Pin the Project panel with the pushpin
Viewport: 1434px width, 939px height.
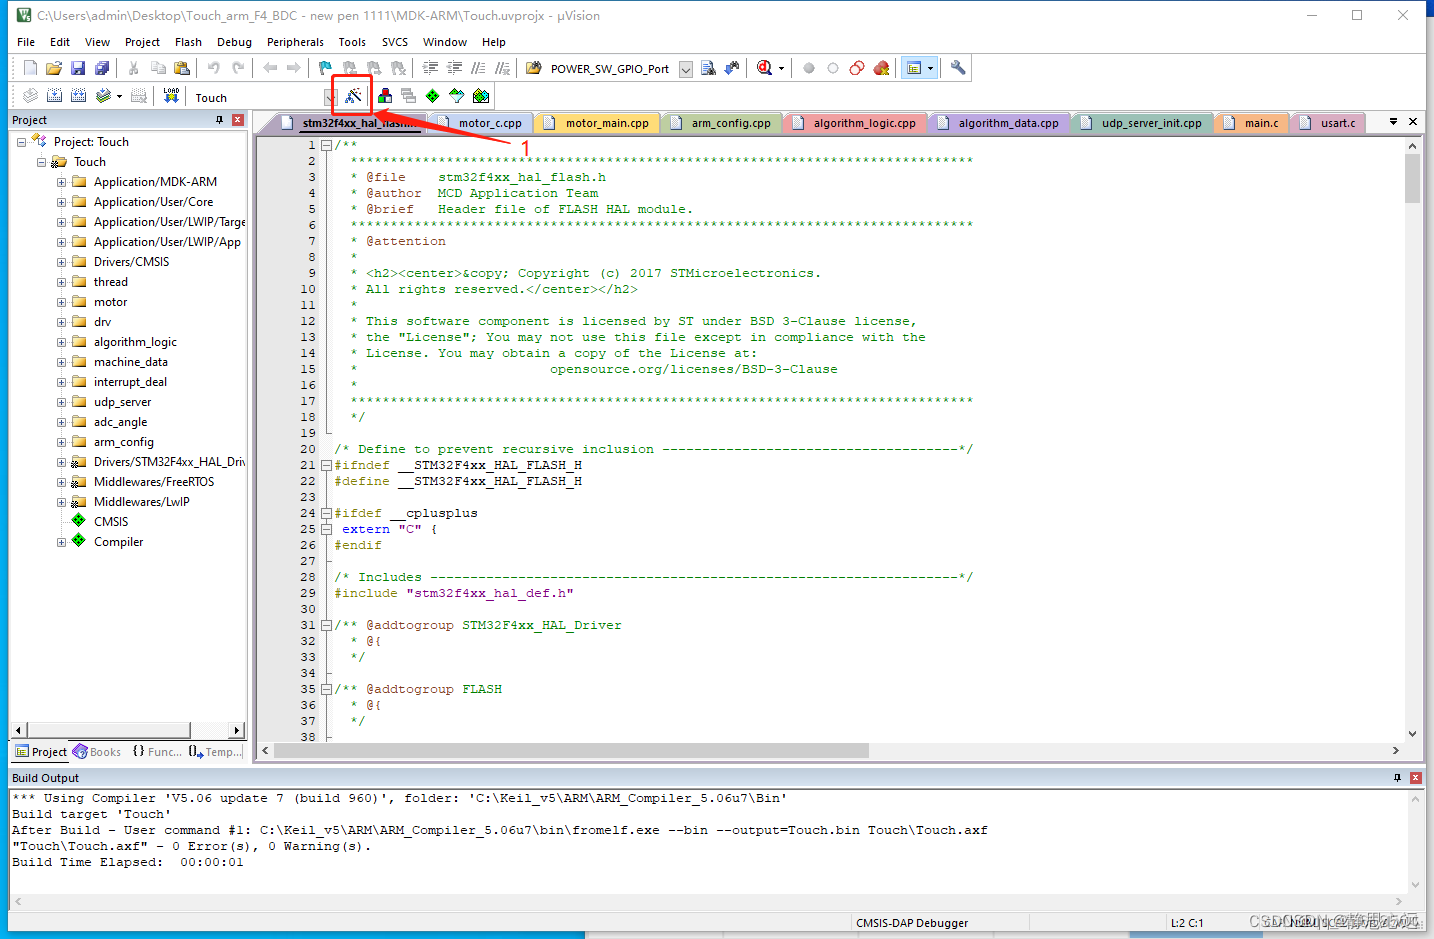219,120
